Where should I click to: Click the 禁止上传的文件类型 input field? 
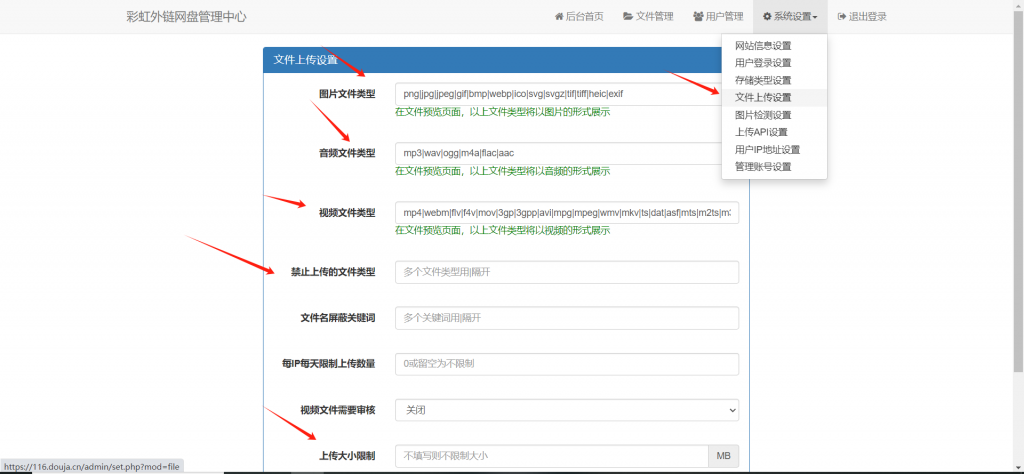tap(567, 272)
